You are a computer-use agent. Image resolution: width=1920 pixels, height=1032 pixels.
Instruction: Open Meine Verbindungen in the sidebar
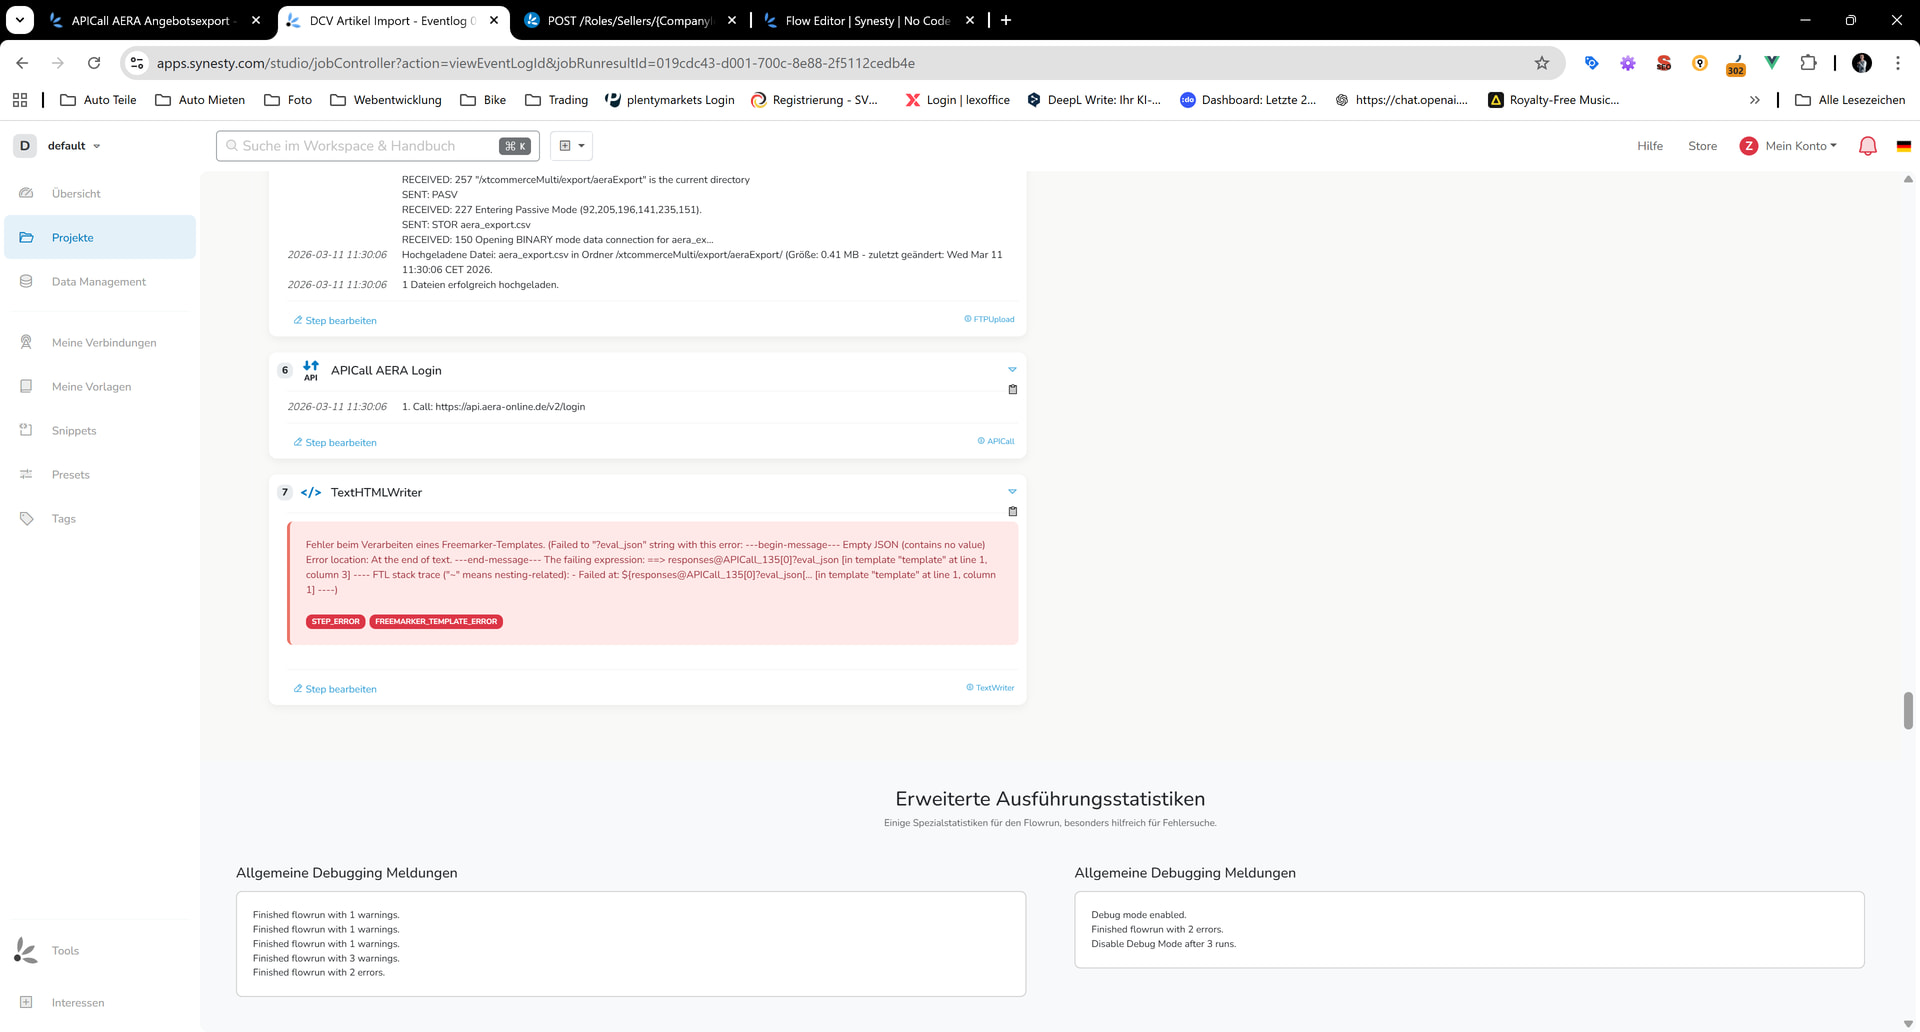tap(104, 343)
